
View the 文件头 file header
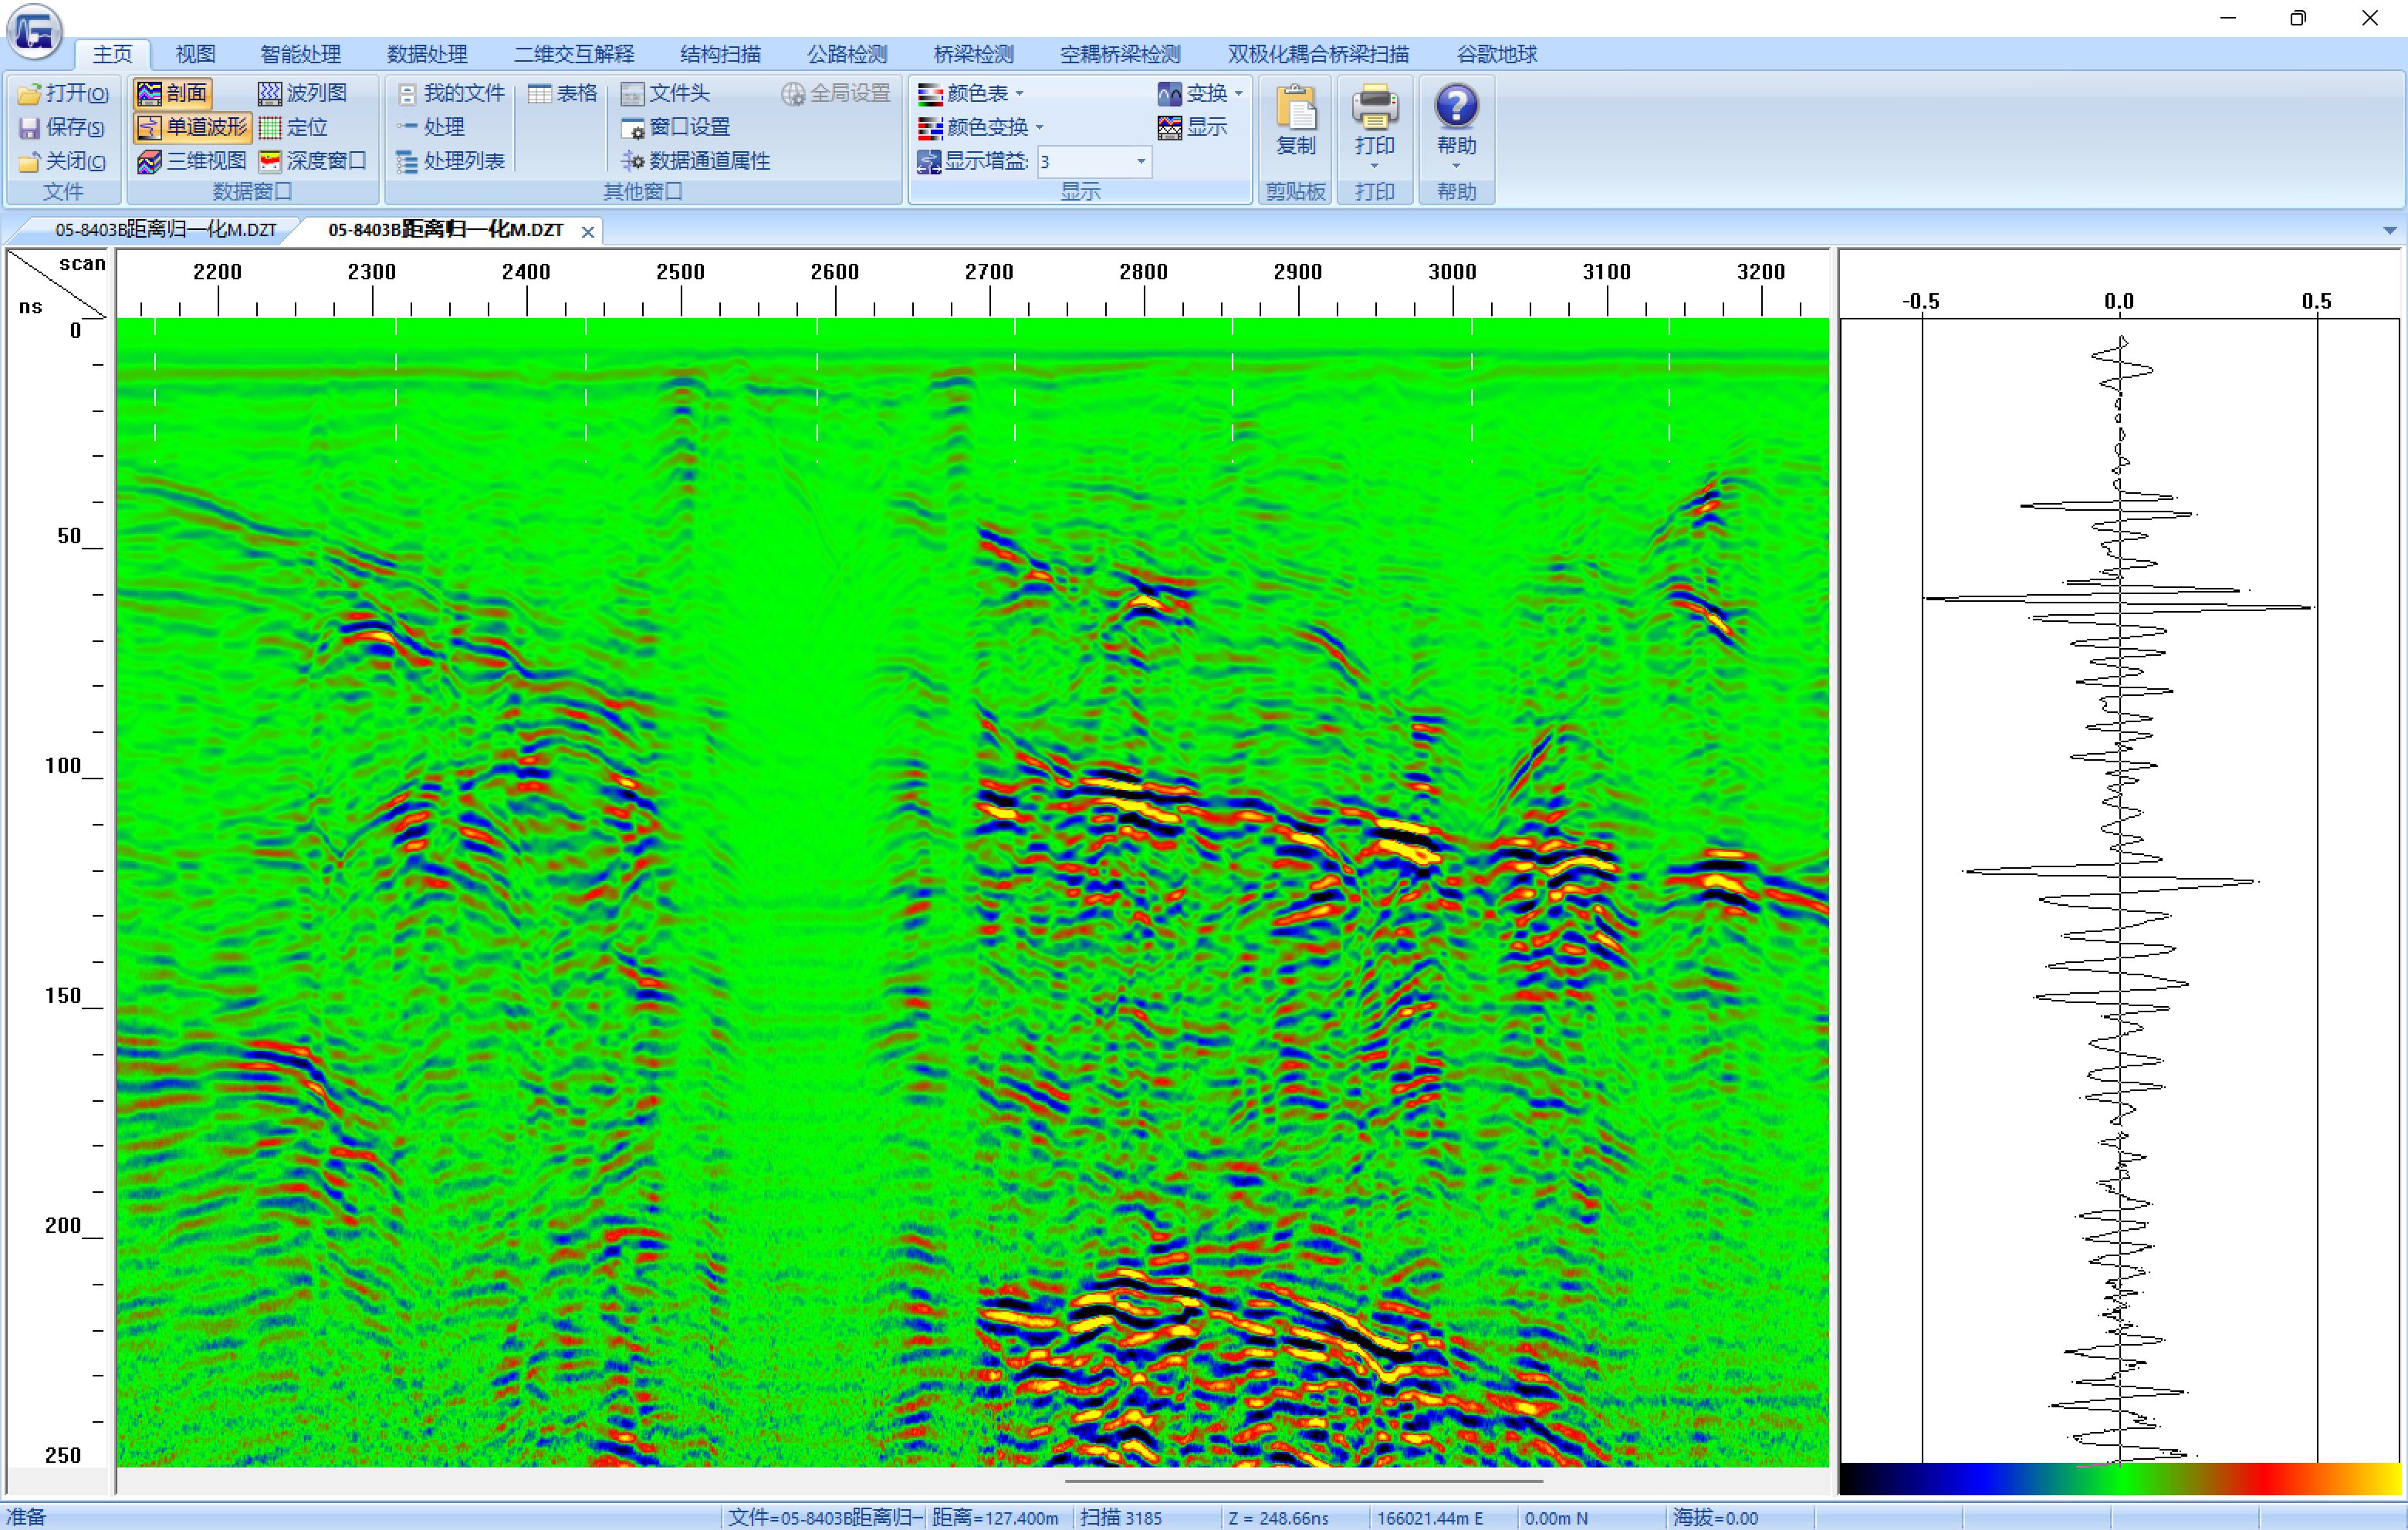(x=665, y=93)
